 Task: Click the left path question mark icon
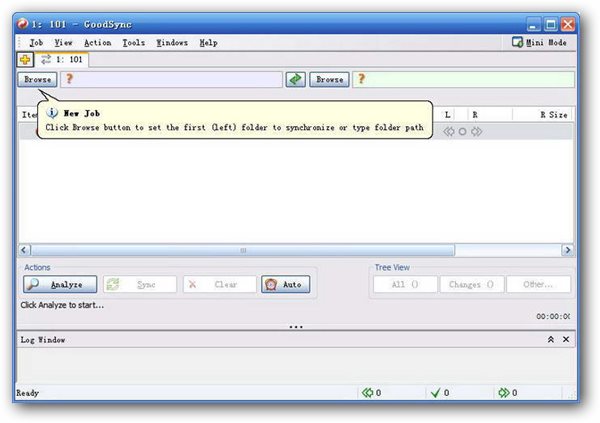tap(69, 78)
